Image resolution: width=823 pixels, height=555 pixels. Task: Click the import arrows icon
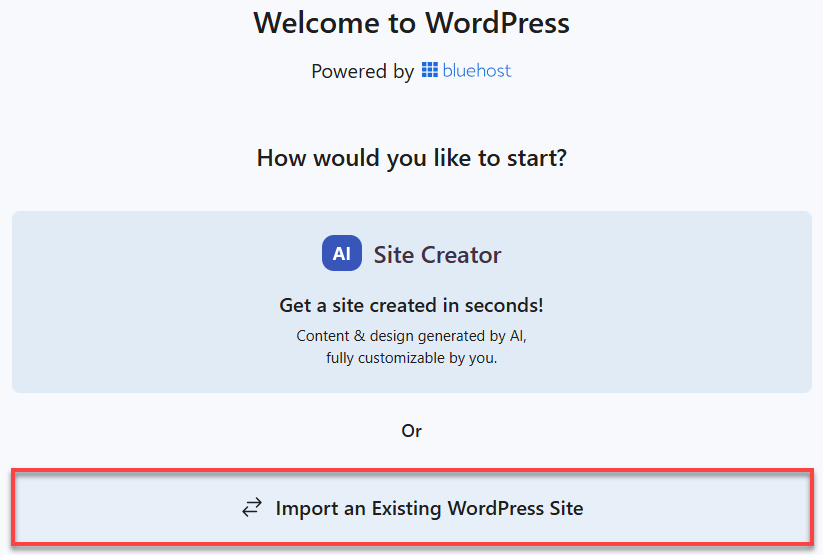[252, 508]
